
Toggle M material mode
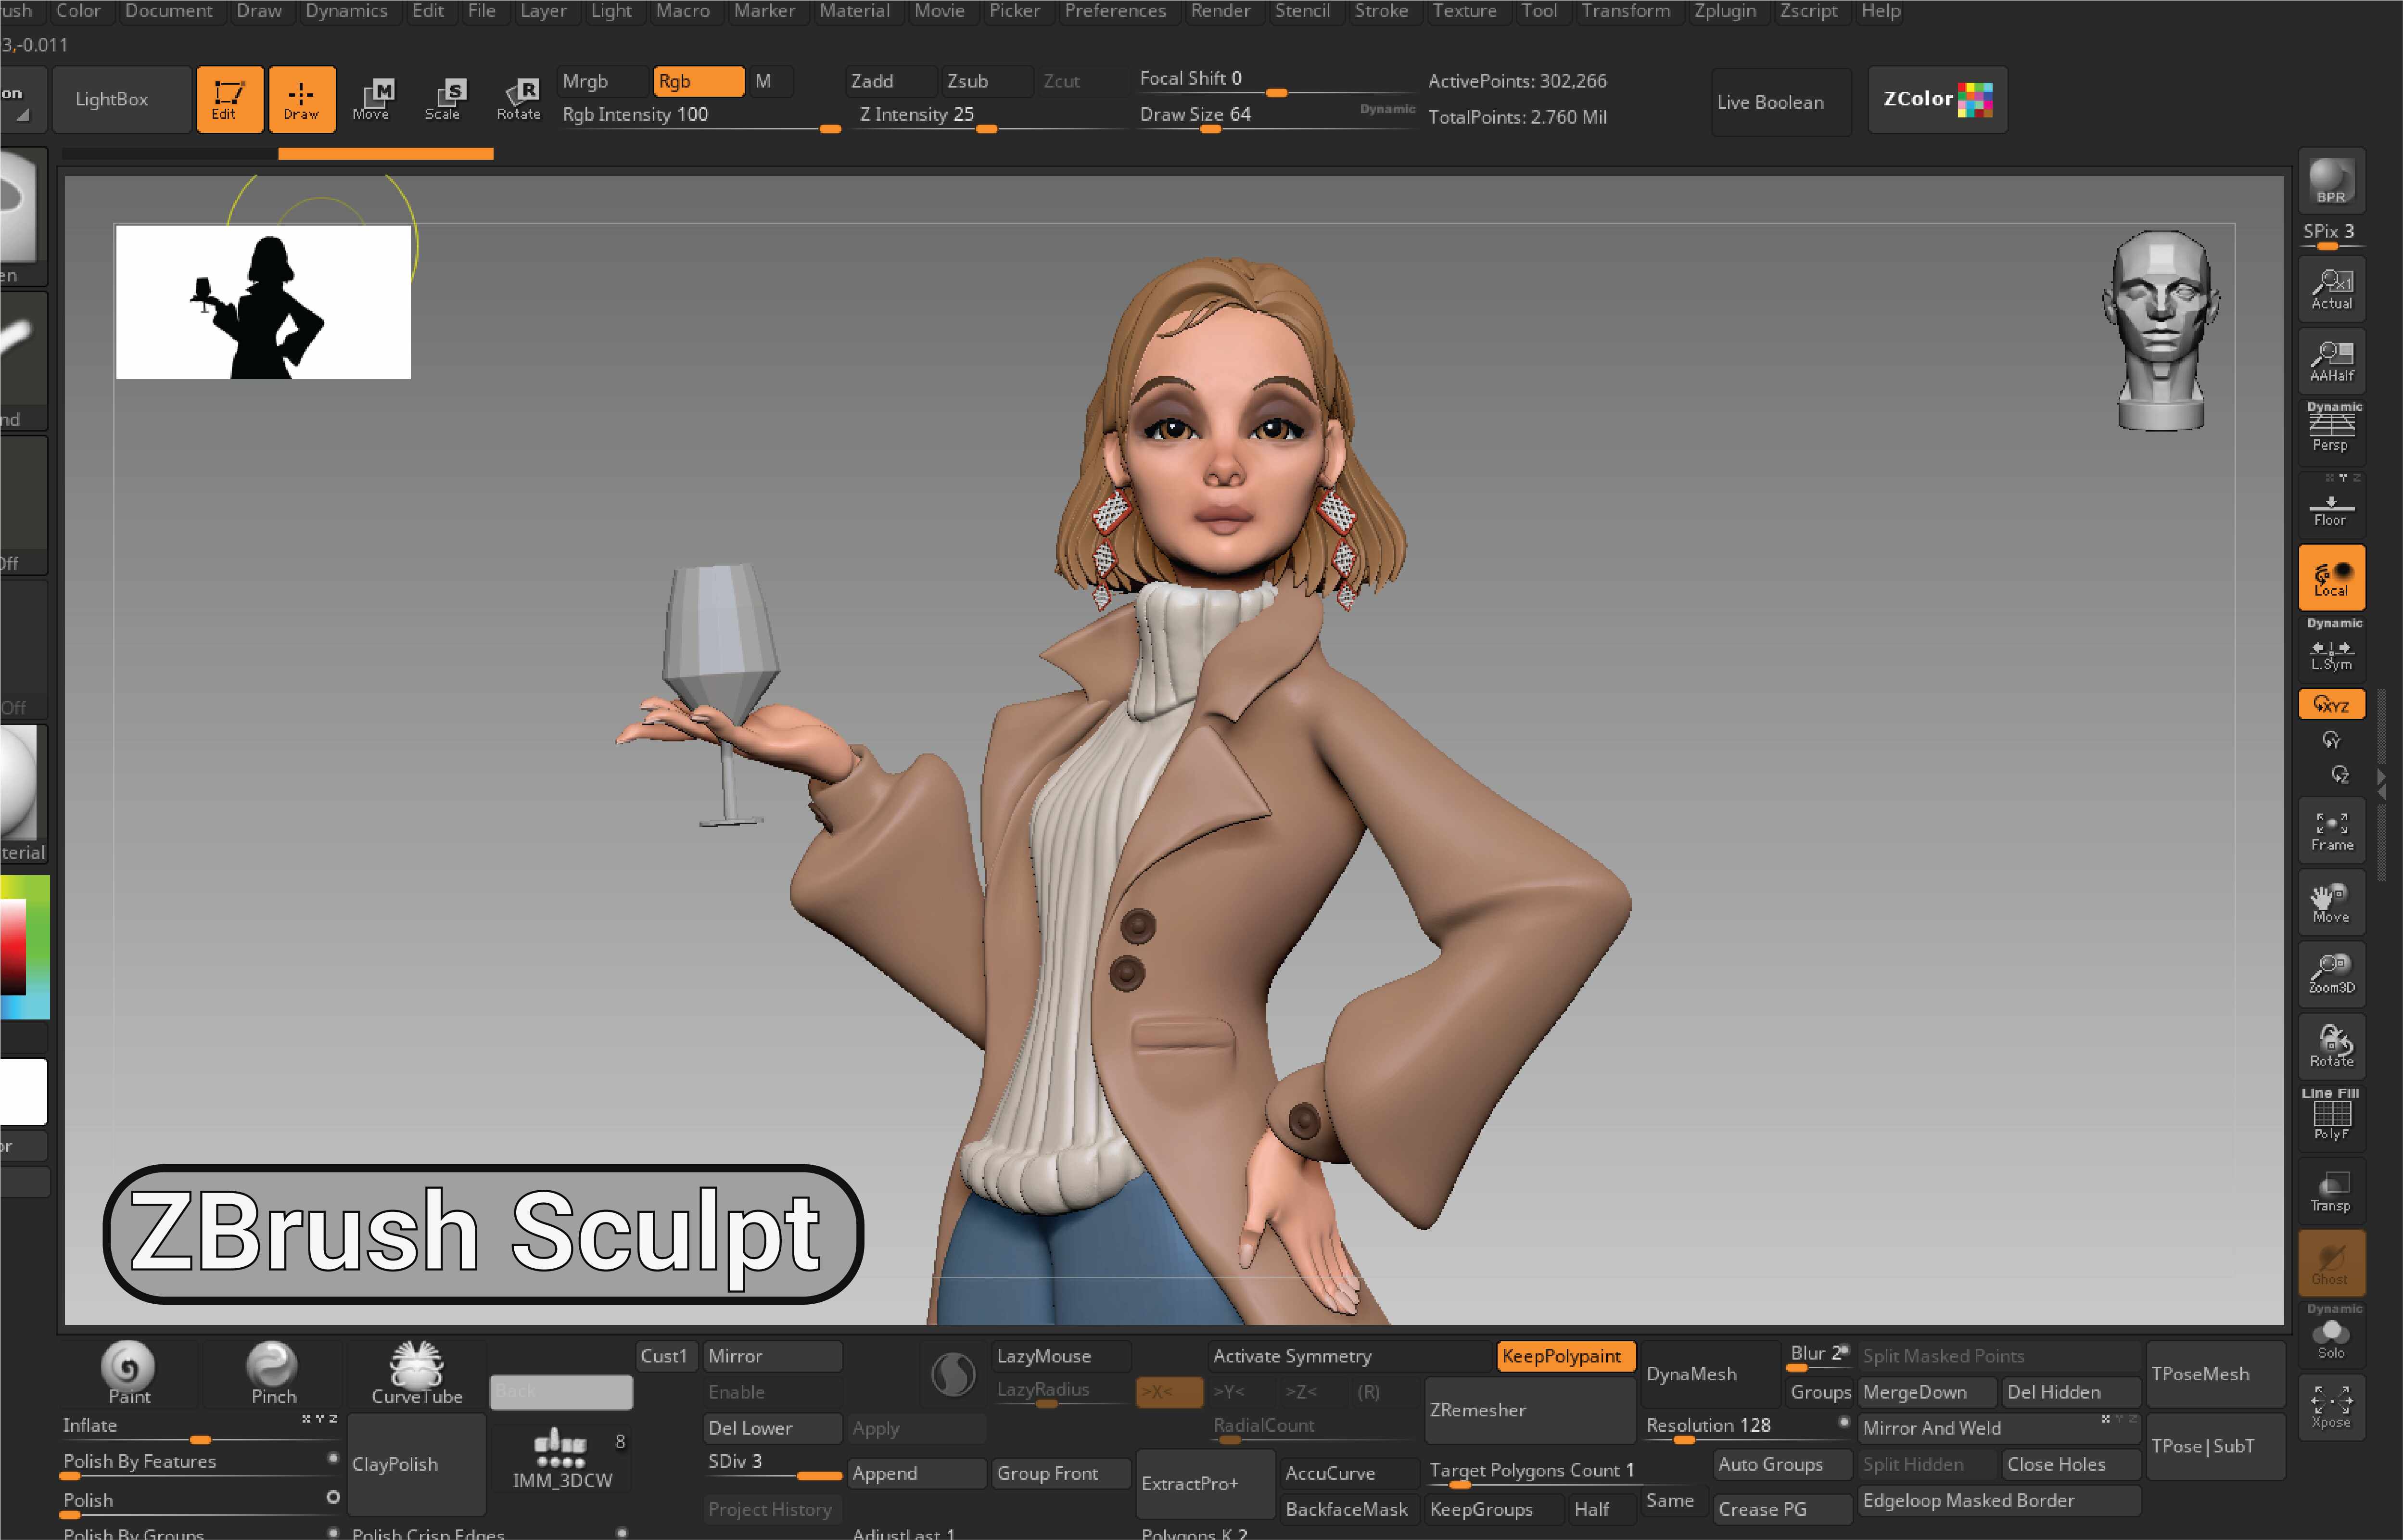click(770, 81)
